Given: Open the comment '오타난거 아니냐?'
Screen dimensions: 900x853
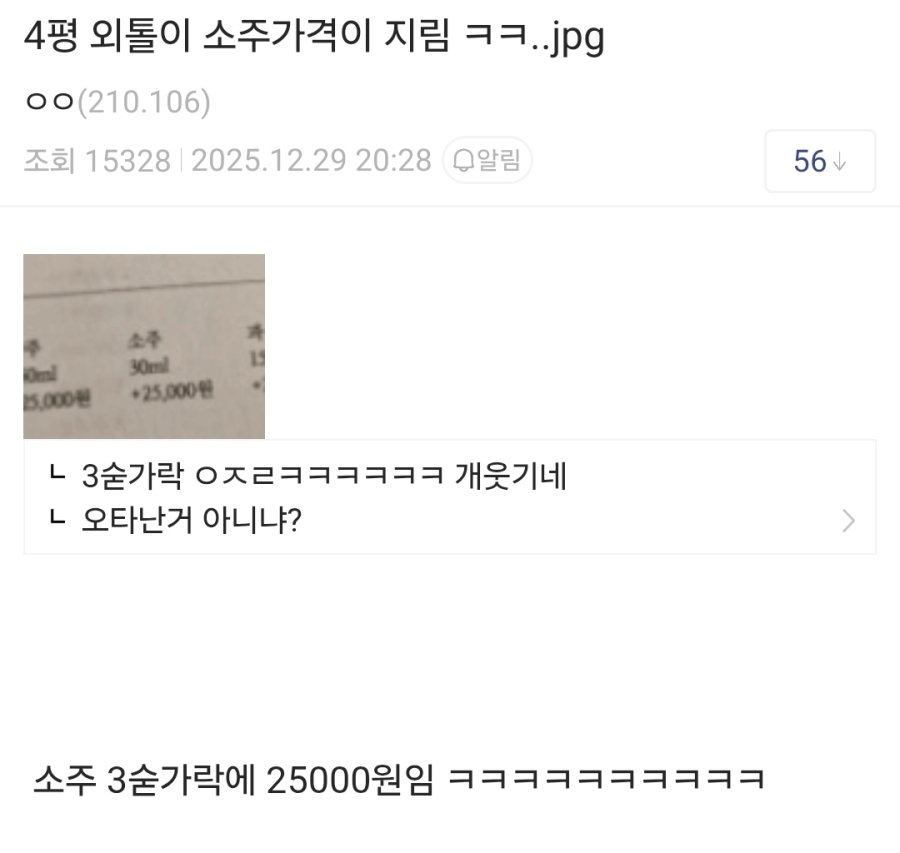Looking at the screenshot, I should [x=191, y=519].
